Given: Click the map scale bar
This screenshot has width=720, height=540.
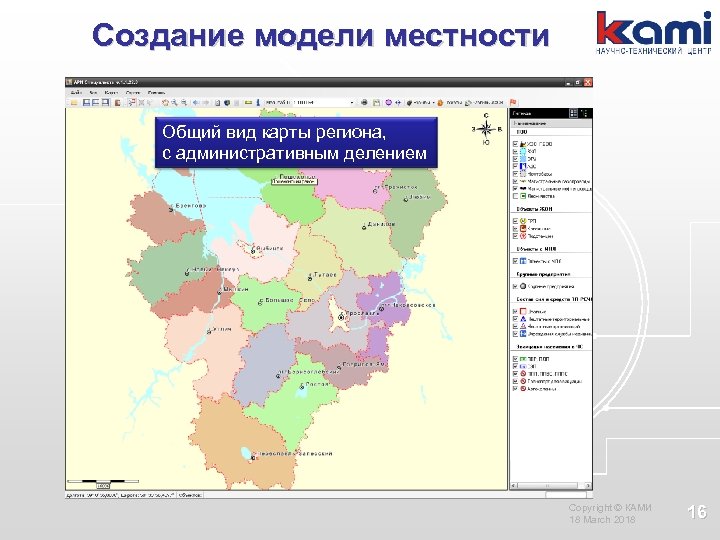Looking at the screenshot, I should point(103,483).
